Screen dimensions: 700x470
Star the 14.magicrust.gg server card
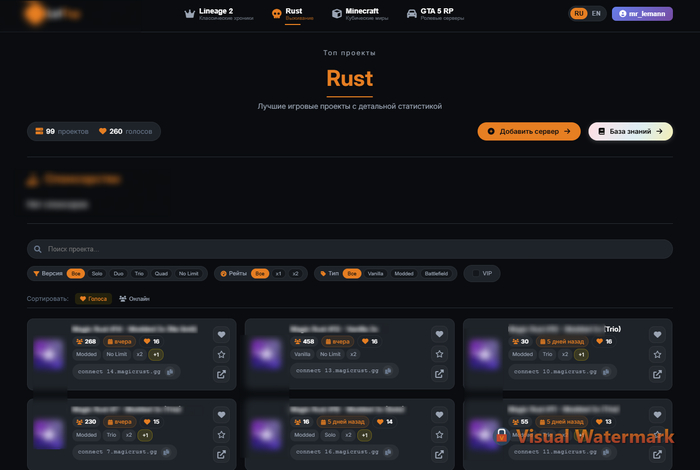click(221, 354)
